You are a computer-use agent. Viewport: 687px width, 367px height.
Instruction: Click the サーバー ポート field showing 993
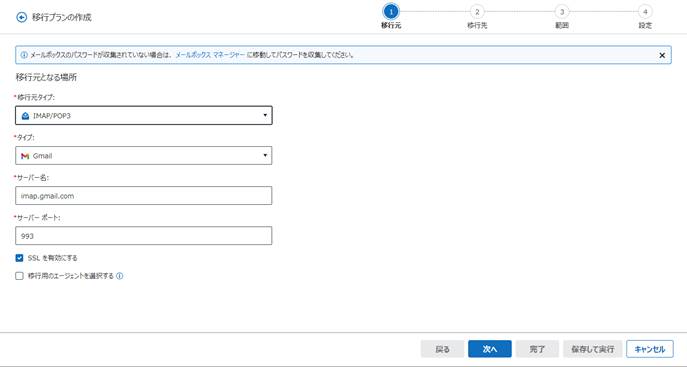(144, 236)
